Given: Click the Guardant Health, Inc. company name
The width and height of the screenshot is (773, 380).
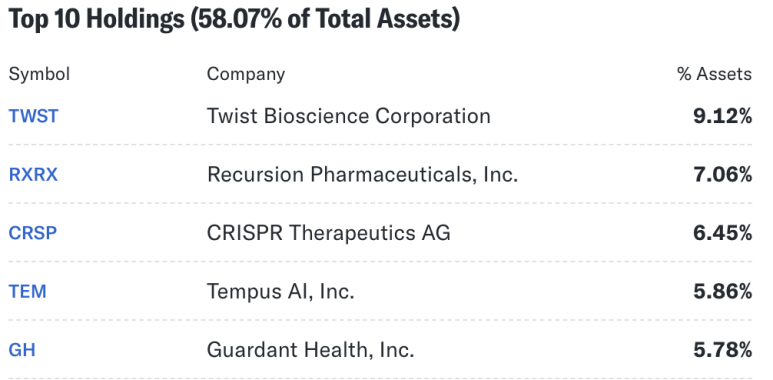Looking at the screenshot, I should (x=311, y=350).
